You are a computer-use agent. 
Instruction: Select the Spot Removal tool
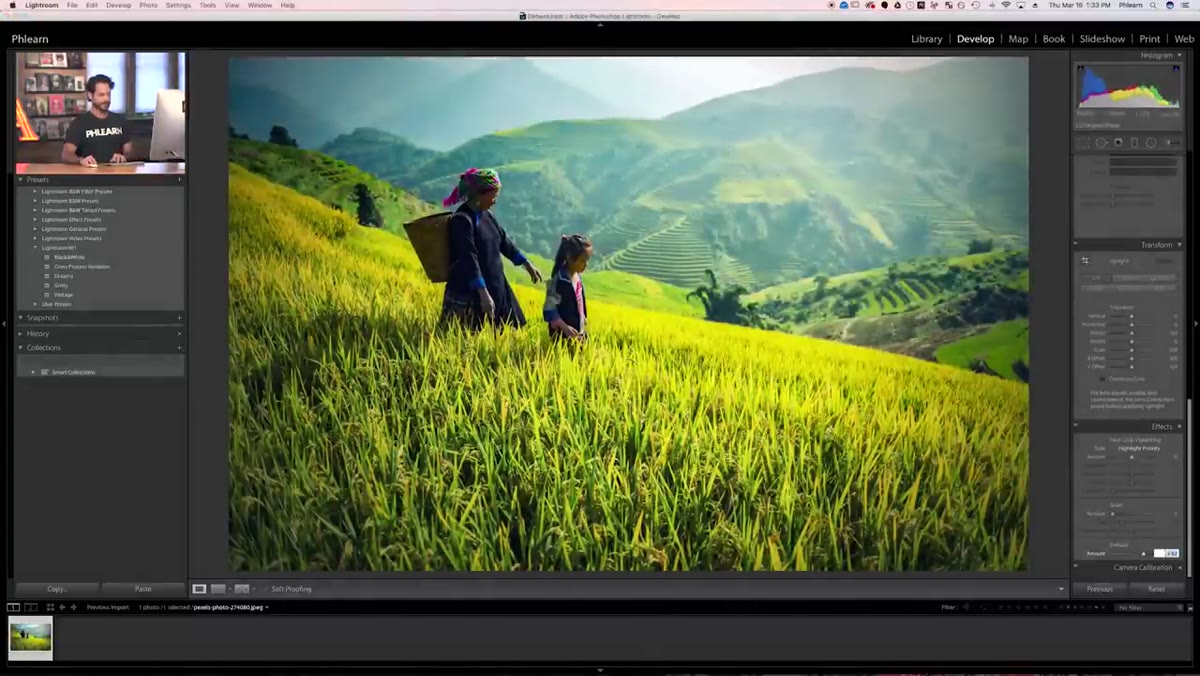(1100, 142)
